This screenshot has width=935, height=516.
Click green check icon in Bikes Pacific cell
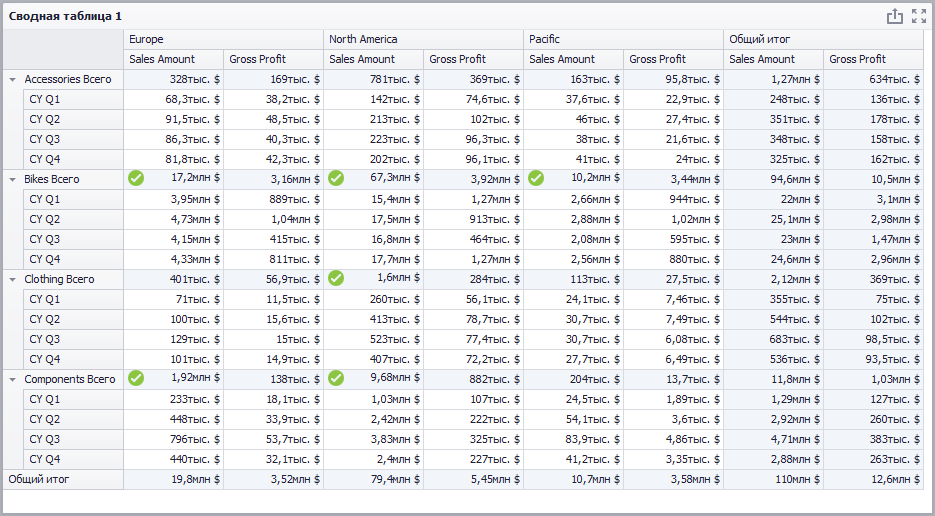pos(536,178)
